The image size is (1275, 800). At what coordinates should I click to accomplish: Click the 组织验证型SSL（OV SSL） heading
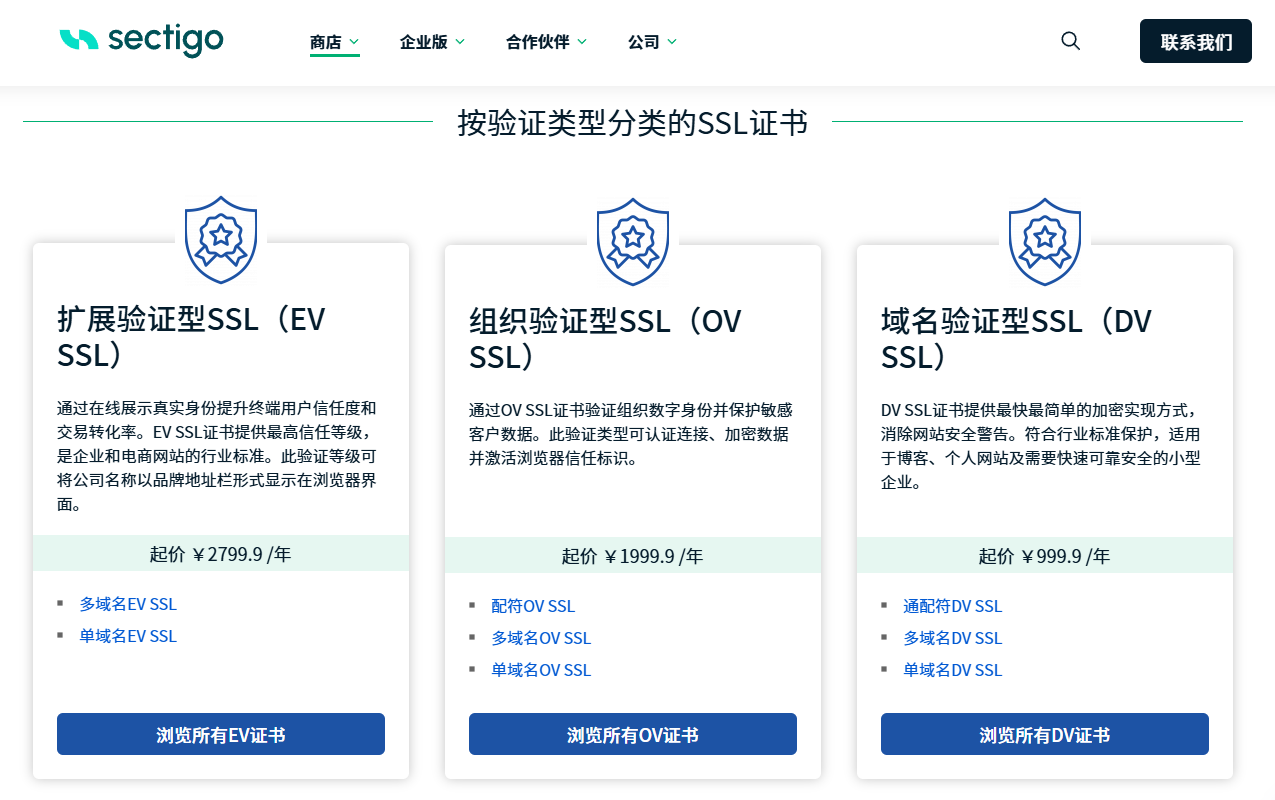click(606, 339)
